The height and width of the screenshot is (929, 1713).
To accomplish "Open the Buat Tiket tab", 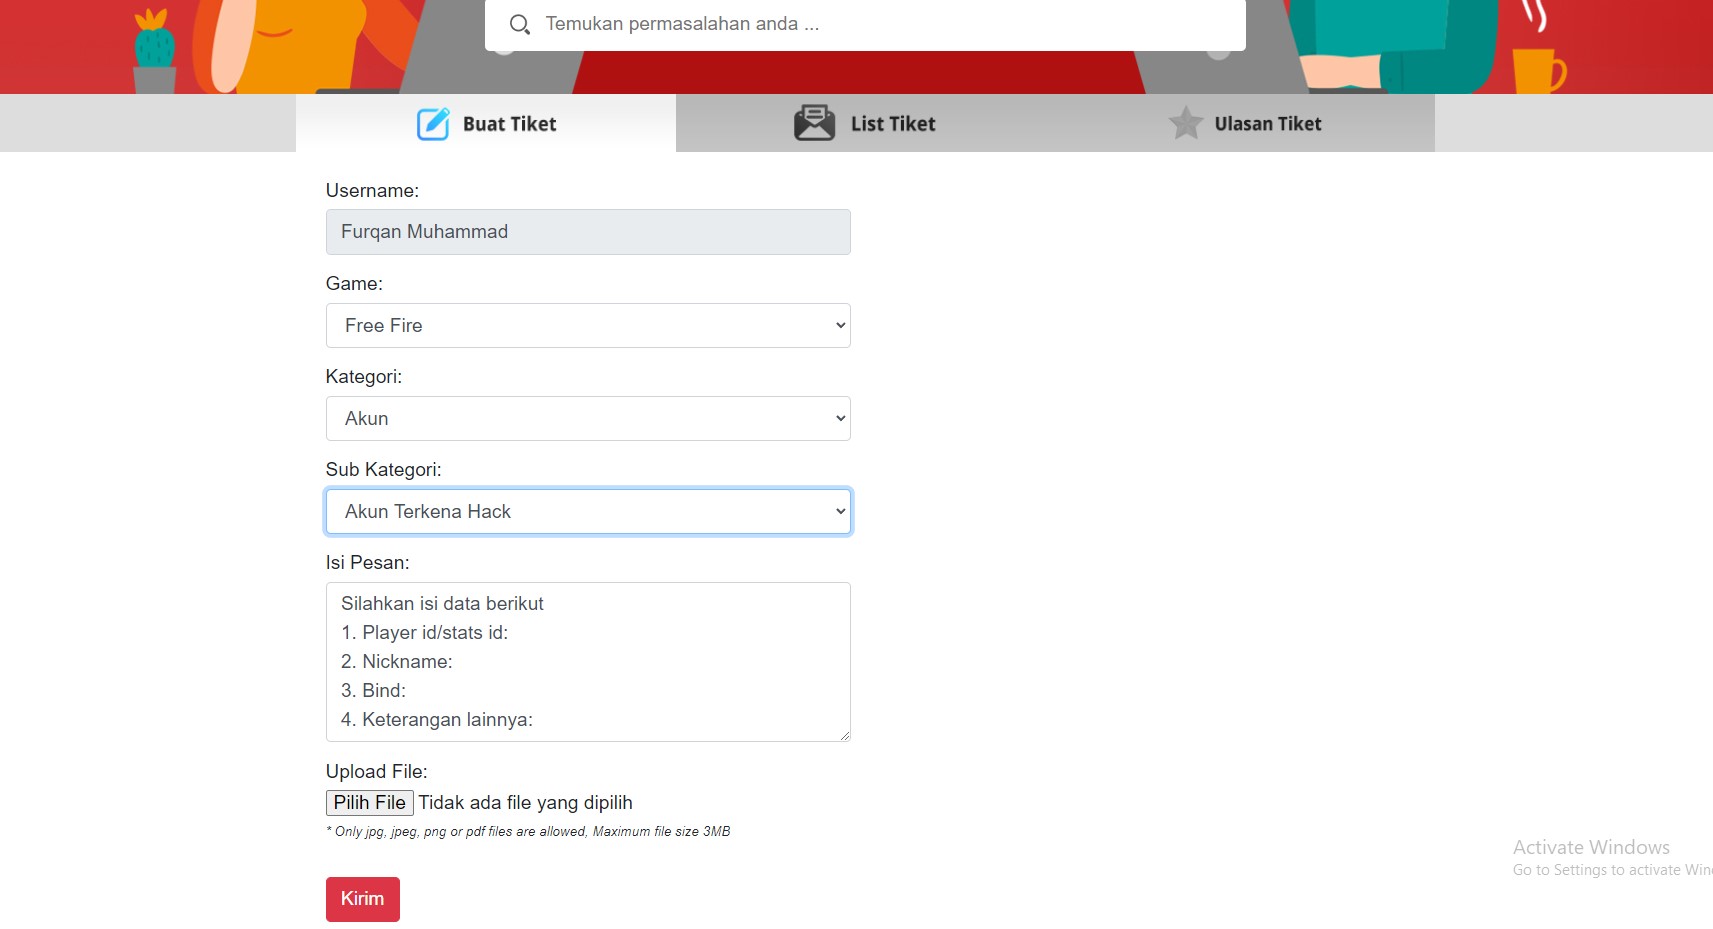I will click(486, 123).
